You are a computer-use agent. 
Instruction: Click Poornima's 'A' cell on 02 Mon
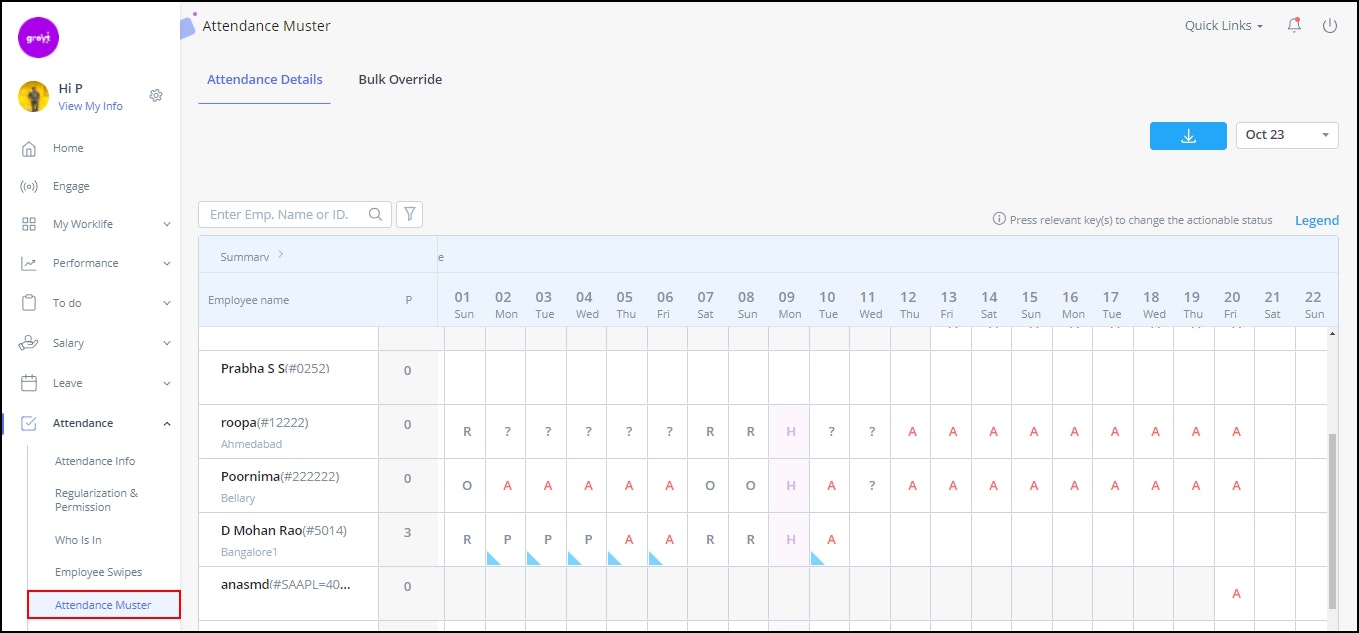(507, 486)
